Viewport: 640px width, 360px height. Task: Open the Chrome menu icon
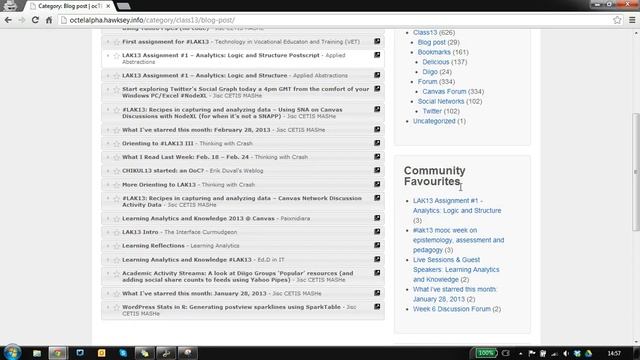pos(632,20)
